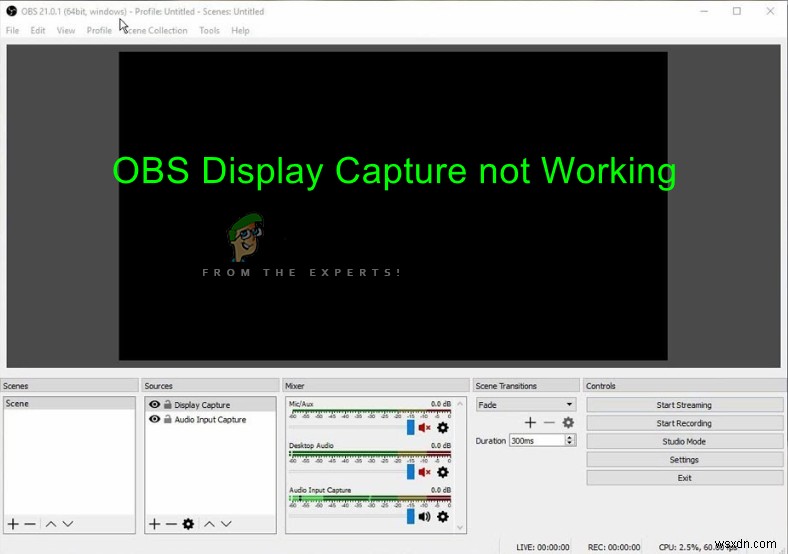Maximize the OBS window

(737, 11)
